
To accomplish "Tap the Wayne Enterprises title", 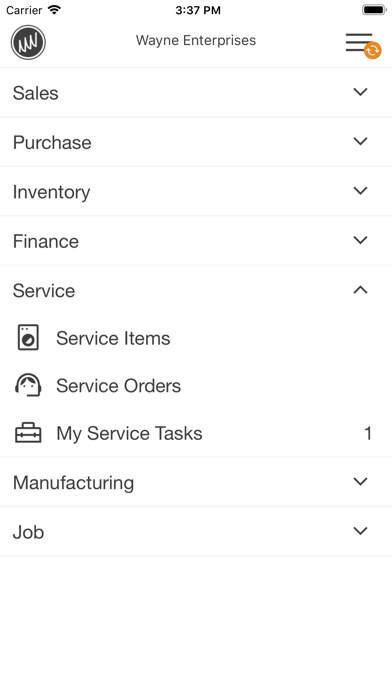I will (x=196, y=40).
